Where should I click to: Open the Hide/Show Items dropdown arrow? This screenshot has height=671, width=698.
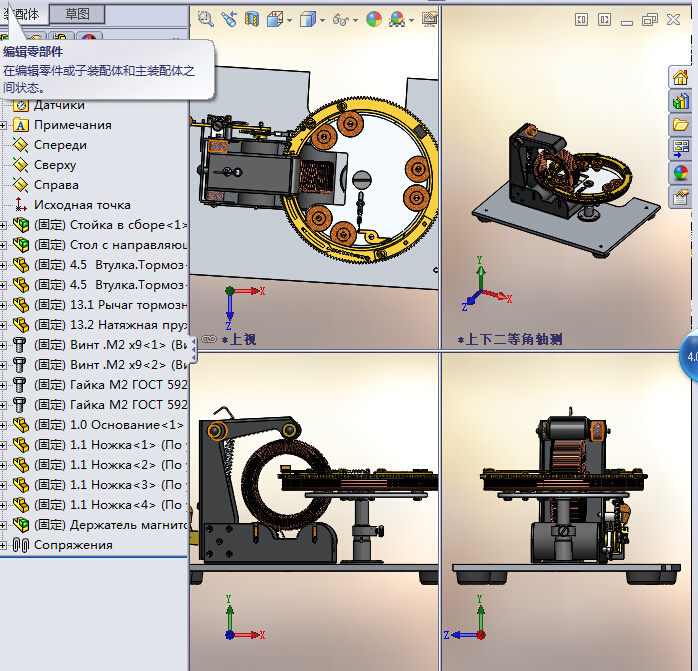coord(355,20)
